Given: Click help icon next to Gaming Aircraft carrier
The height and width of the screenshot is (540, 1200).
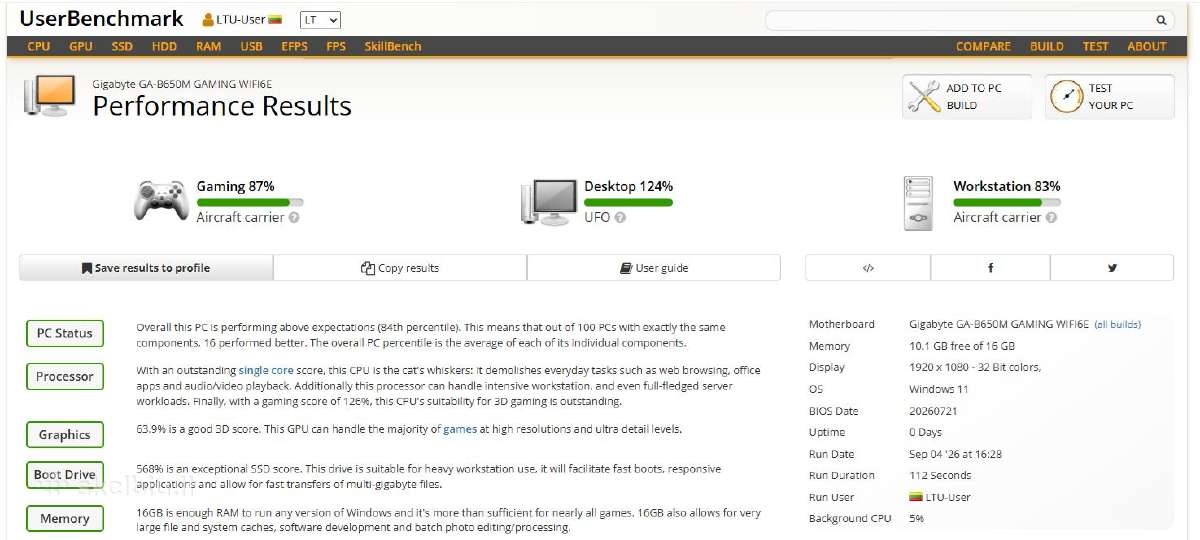Looking at the screenshot, I should (x=294, y=217).
